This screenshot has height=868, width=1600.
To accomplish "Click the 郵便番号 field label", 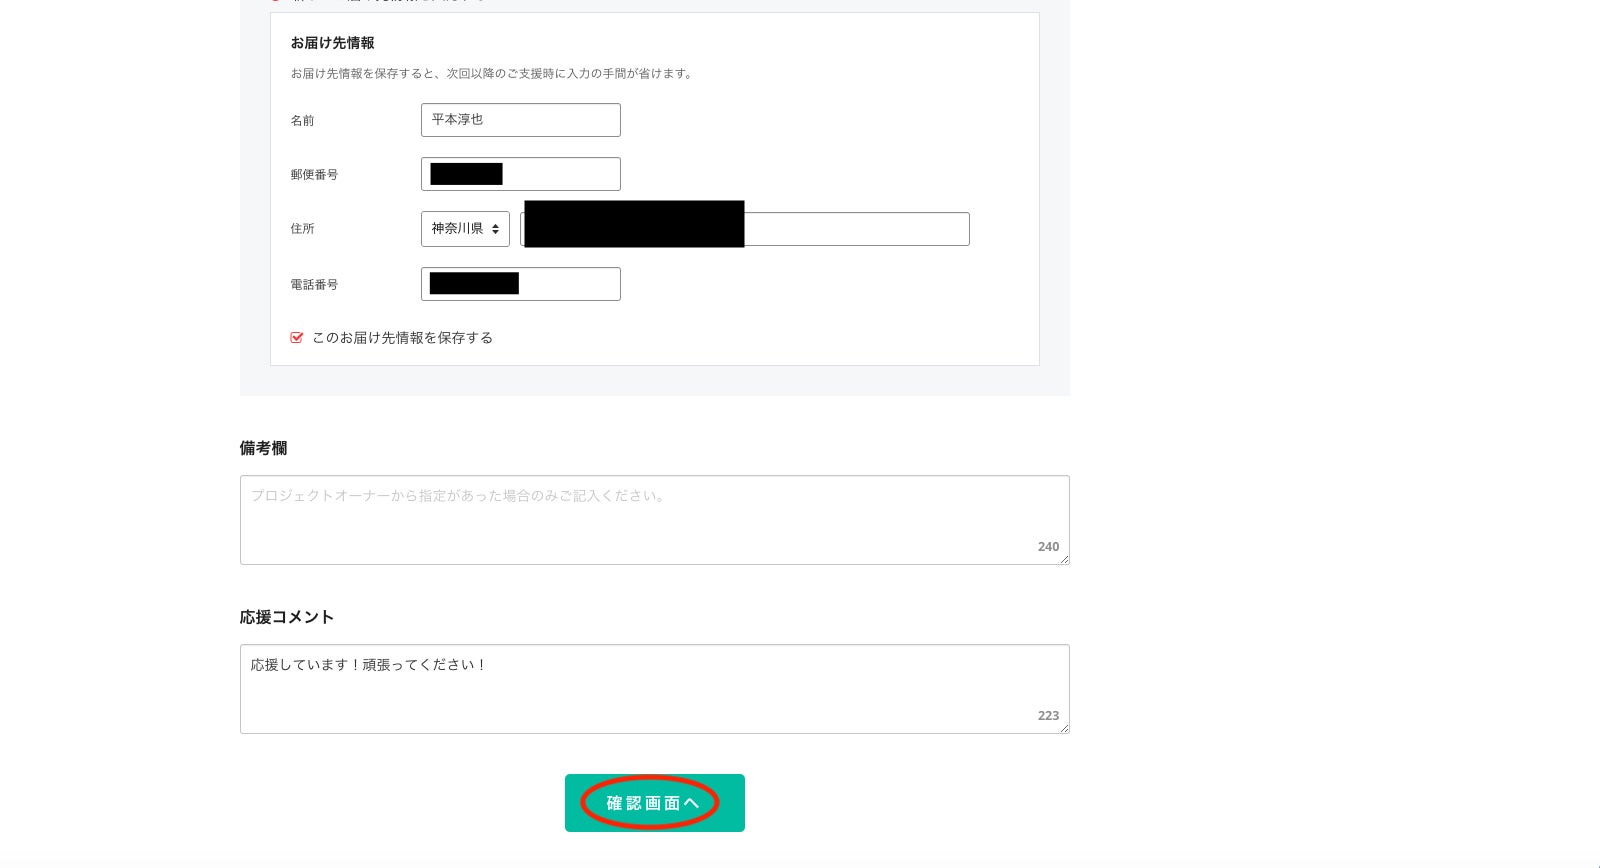I will coord(314,175).
